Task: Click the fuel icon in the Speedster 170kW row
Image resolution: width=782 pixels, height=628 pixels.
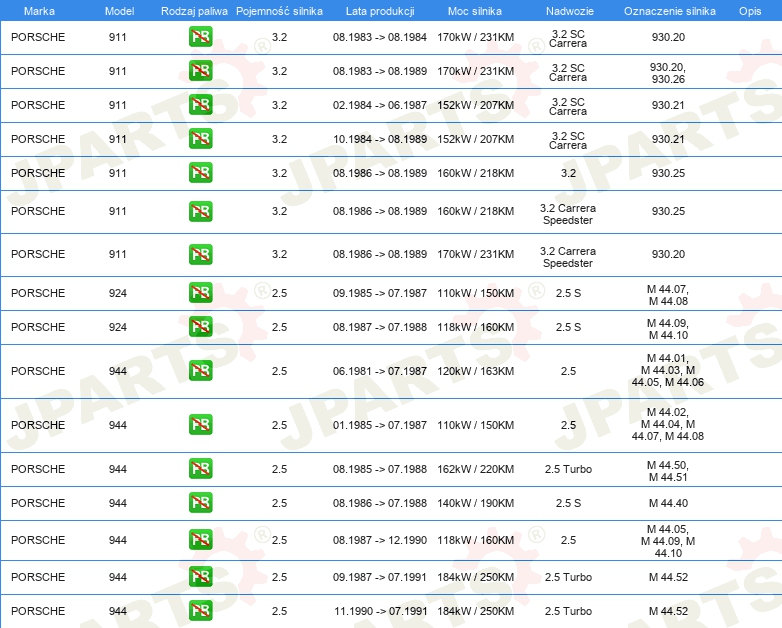Action: coord(200,254)
